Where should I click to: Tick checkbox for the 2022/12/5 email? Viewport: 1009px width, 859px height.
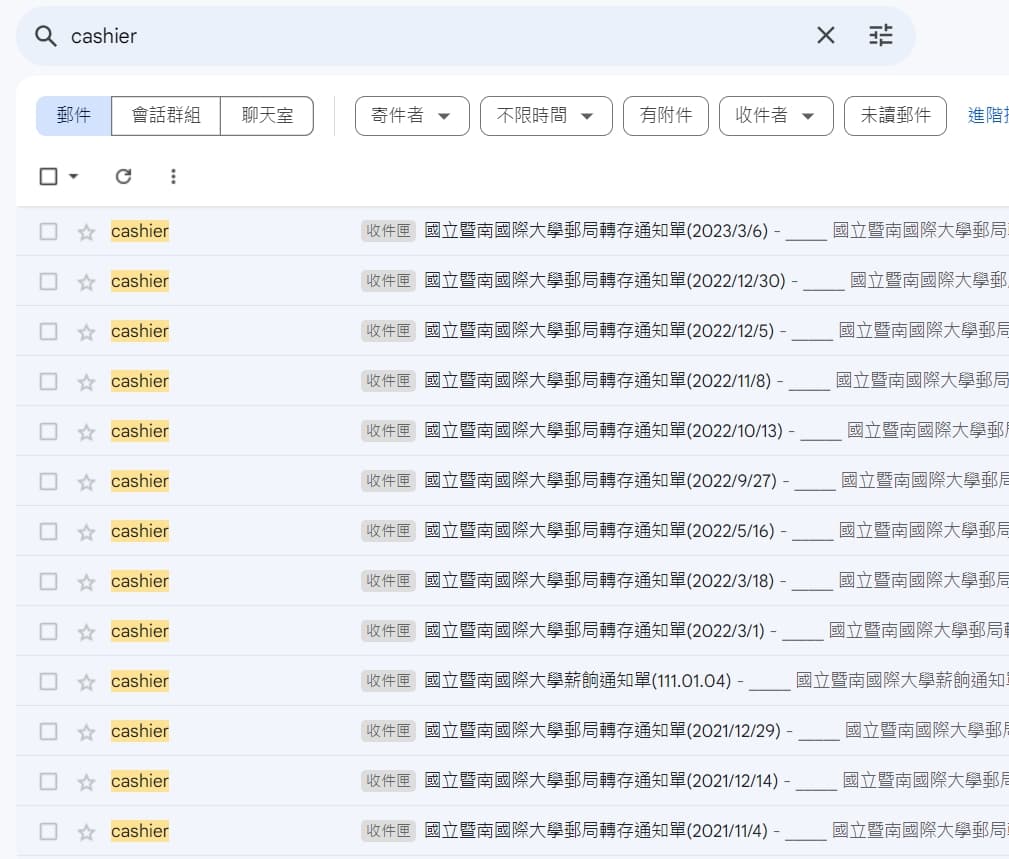48,331
